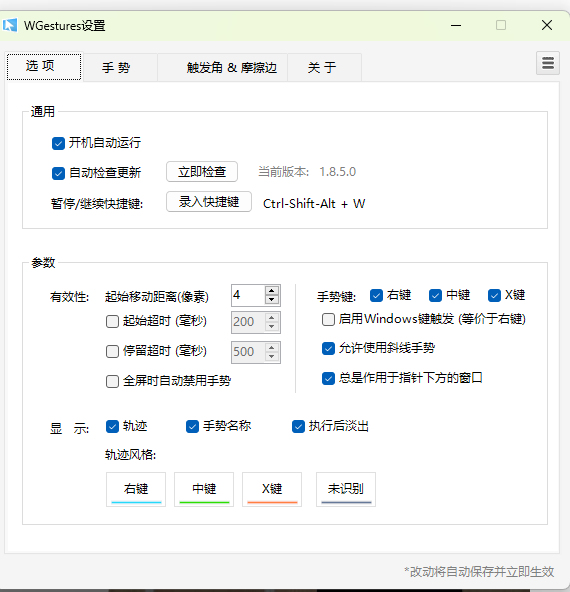The width and height of the screenshot is (570, 592).
Task: Click the 录入快捷键 button
Action: pos(209,202)
